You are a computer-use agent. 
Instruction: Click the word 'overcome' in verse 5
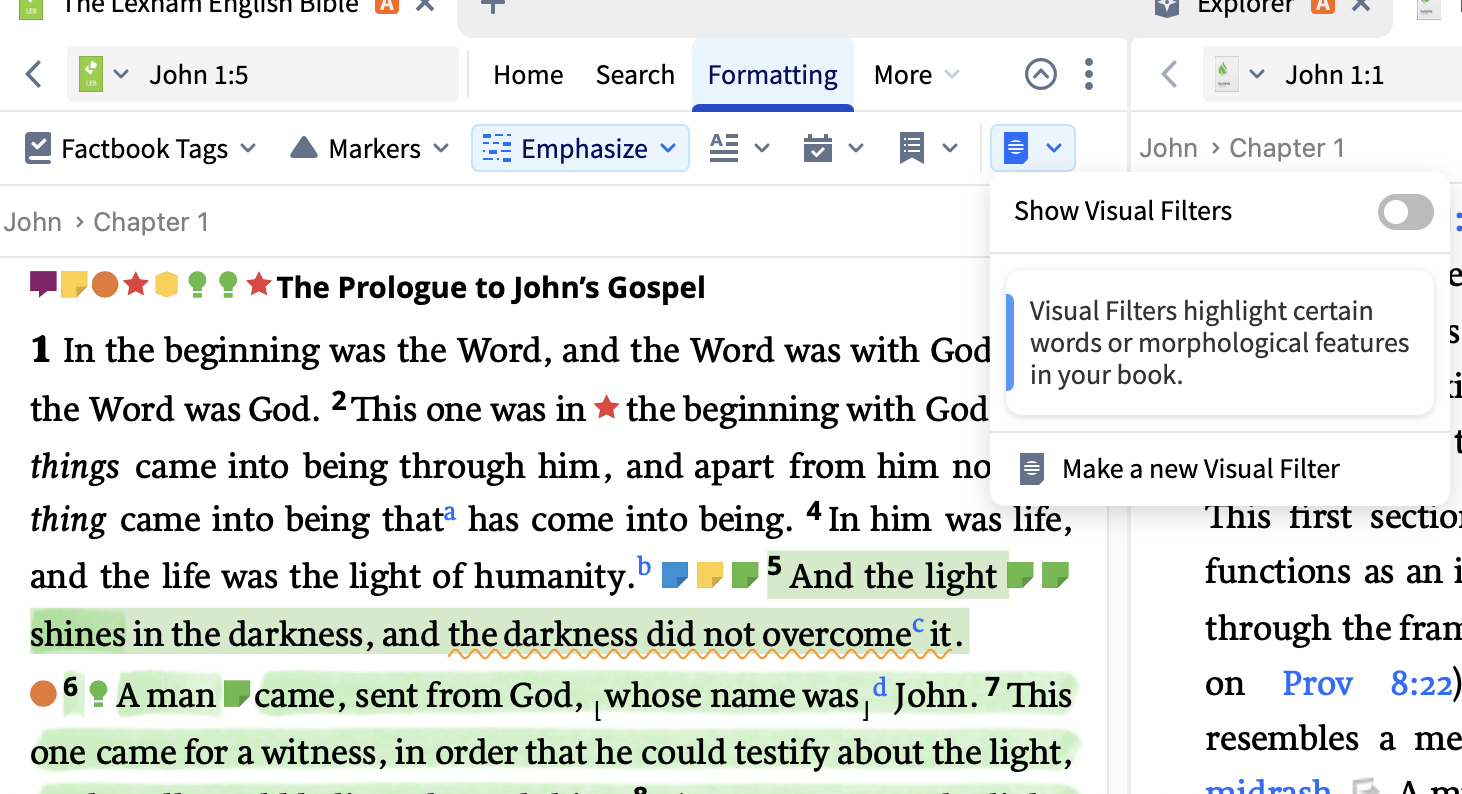(836, 634)
